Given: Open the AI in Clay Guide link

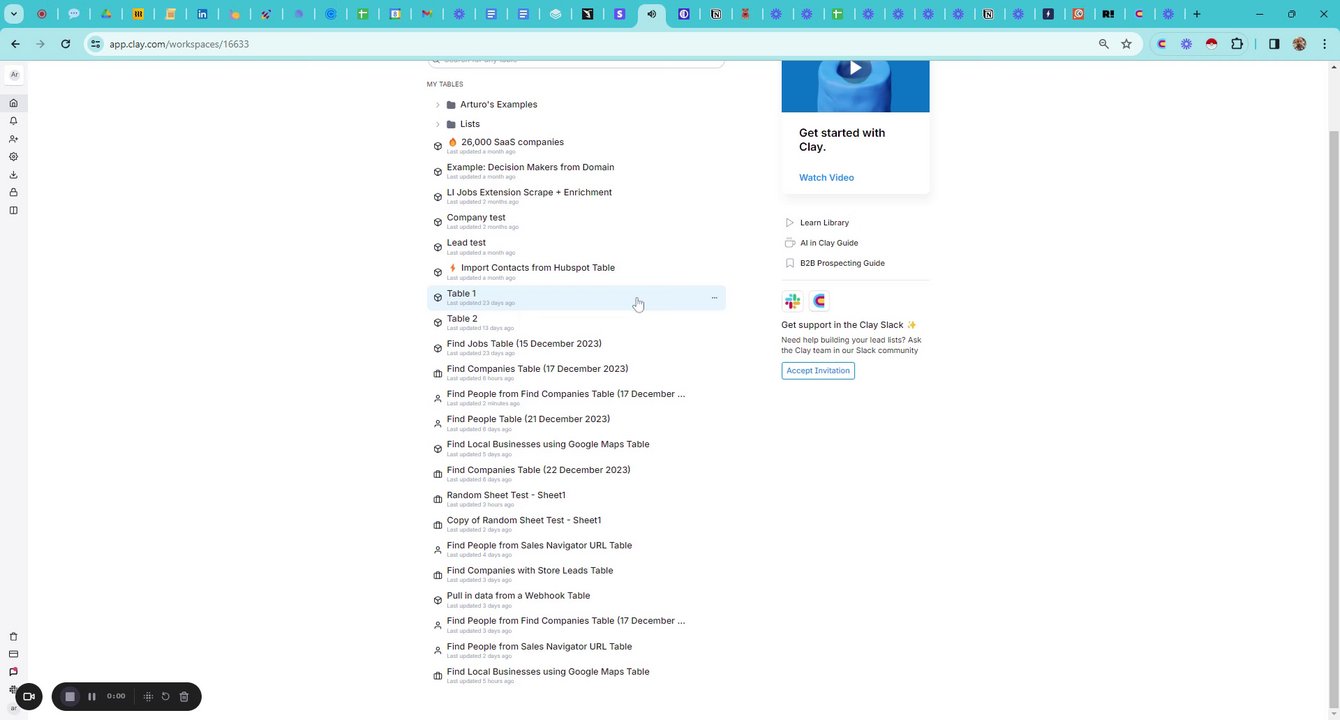Looking at the screenshot, I should (829, 243).
